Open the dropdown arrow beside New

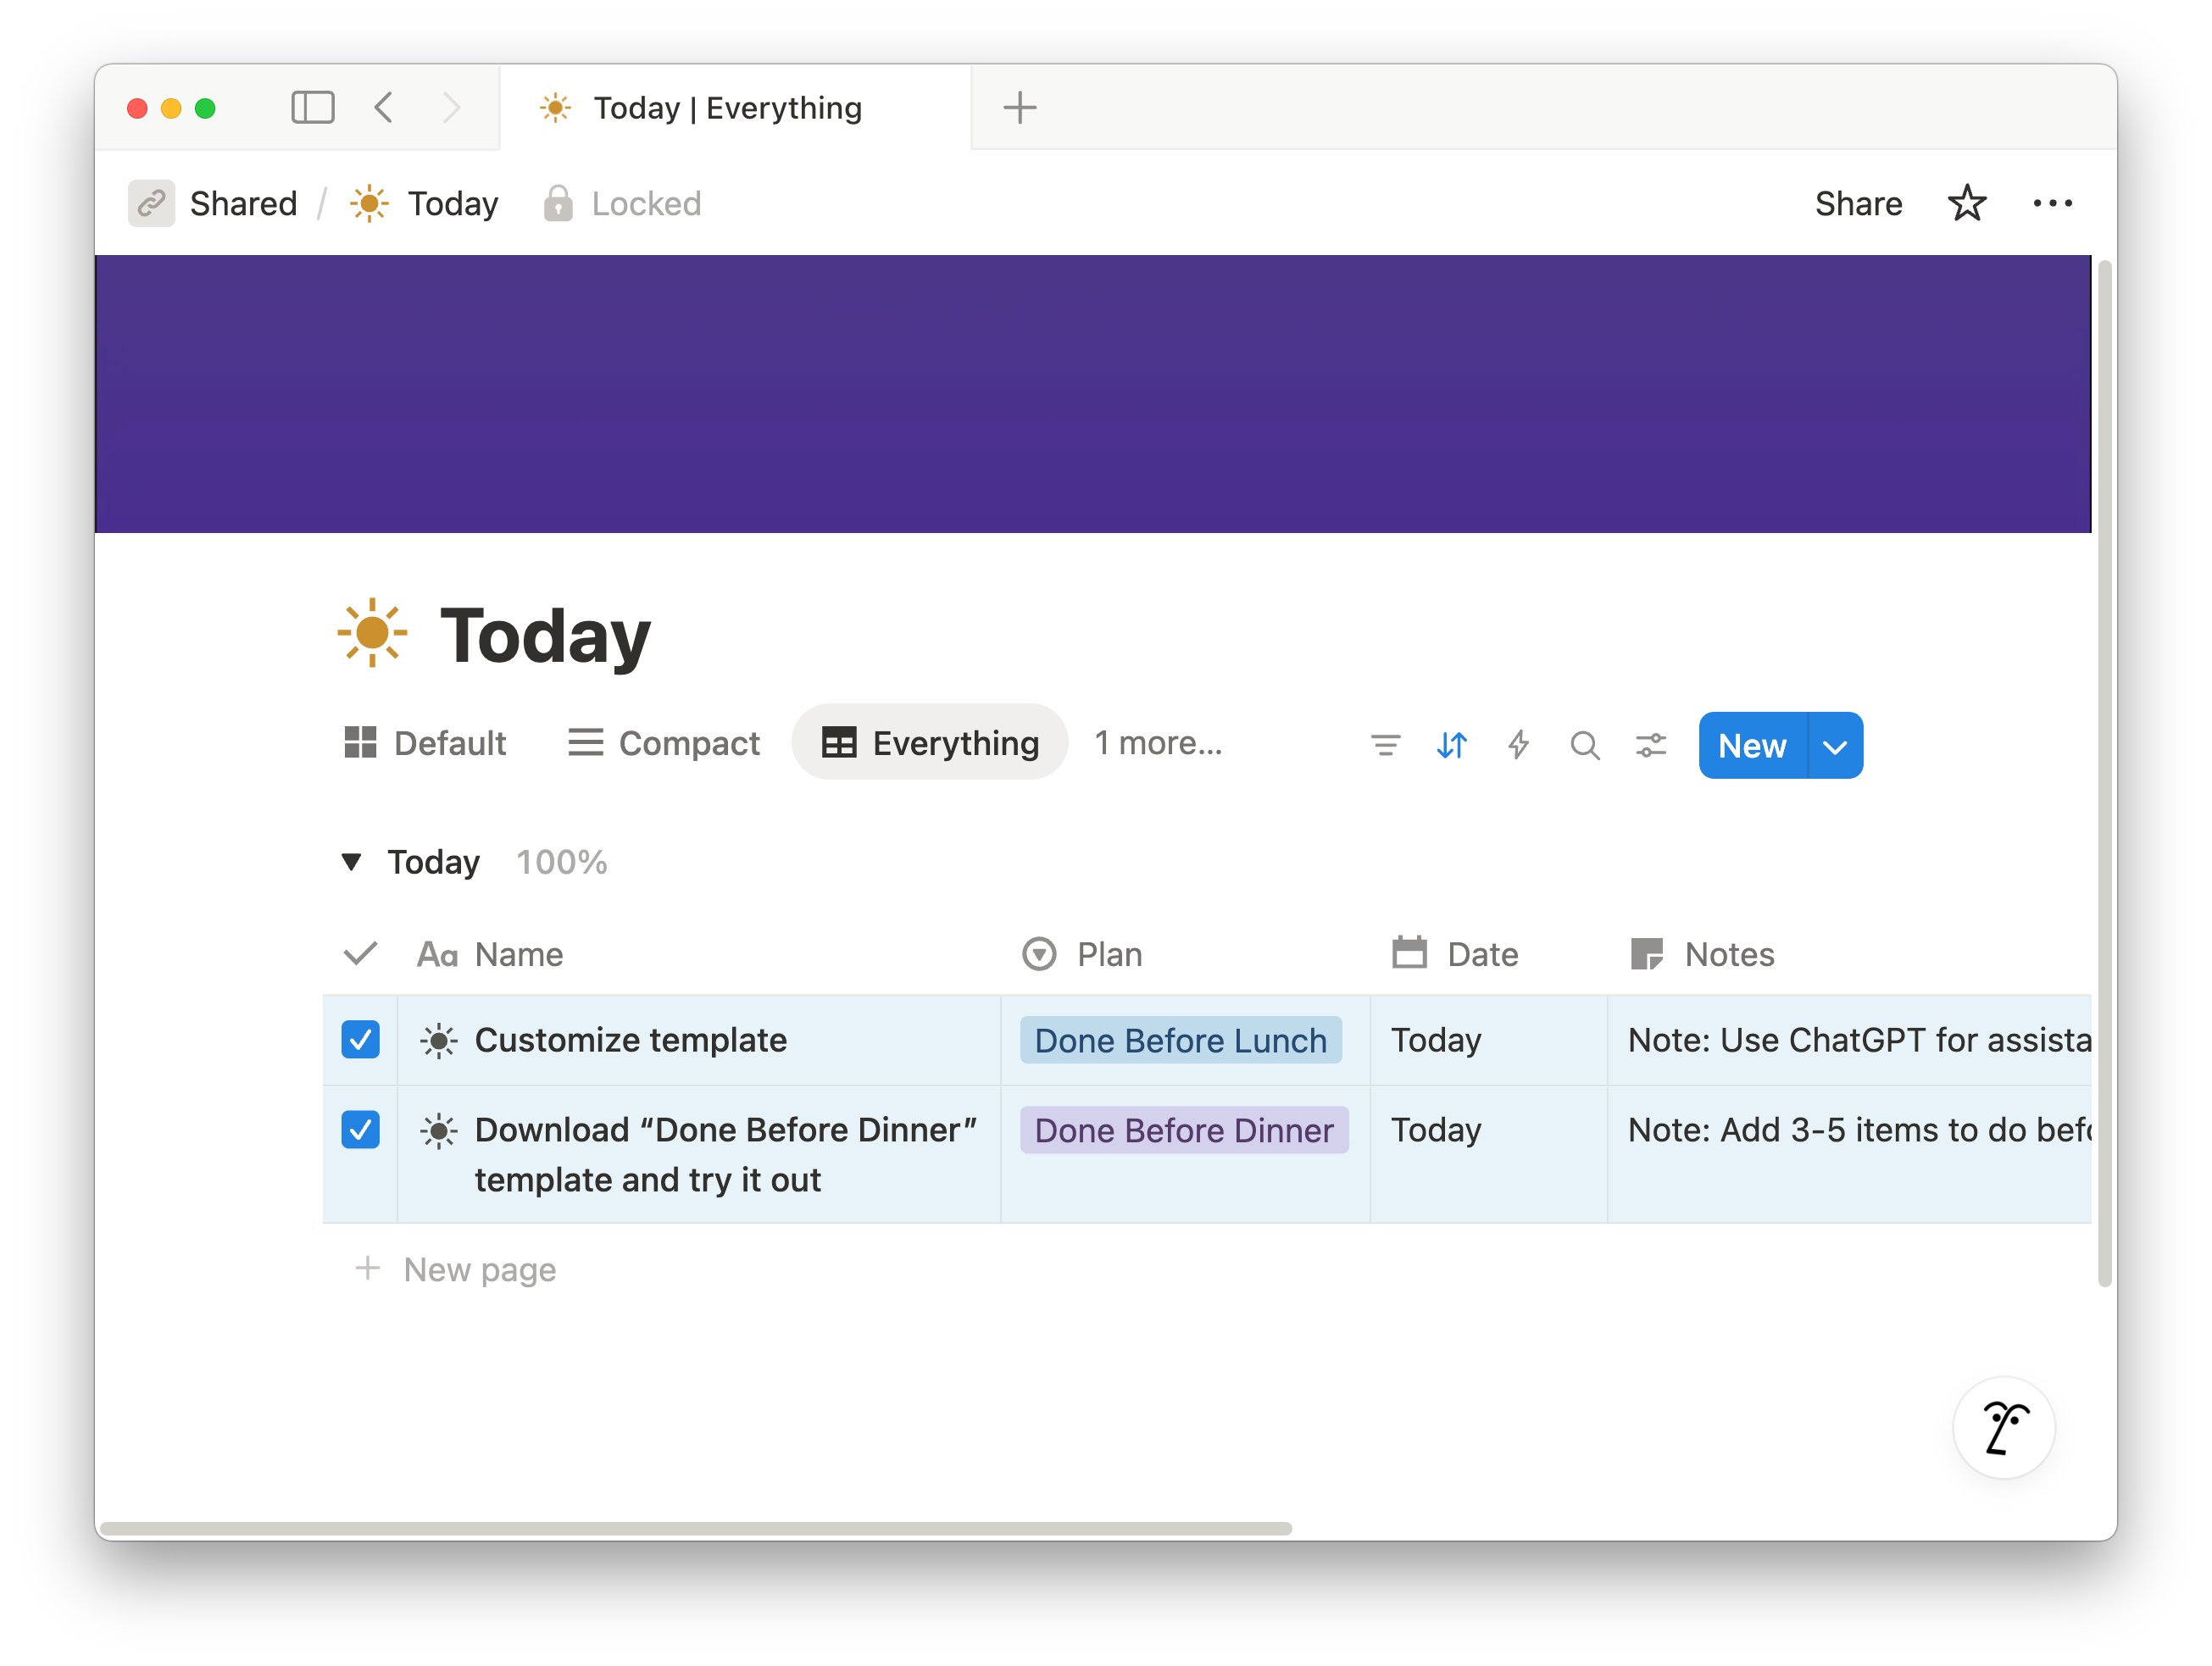(1835, 746)
